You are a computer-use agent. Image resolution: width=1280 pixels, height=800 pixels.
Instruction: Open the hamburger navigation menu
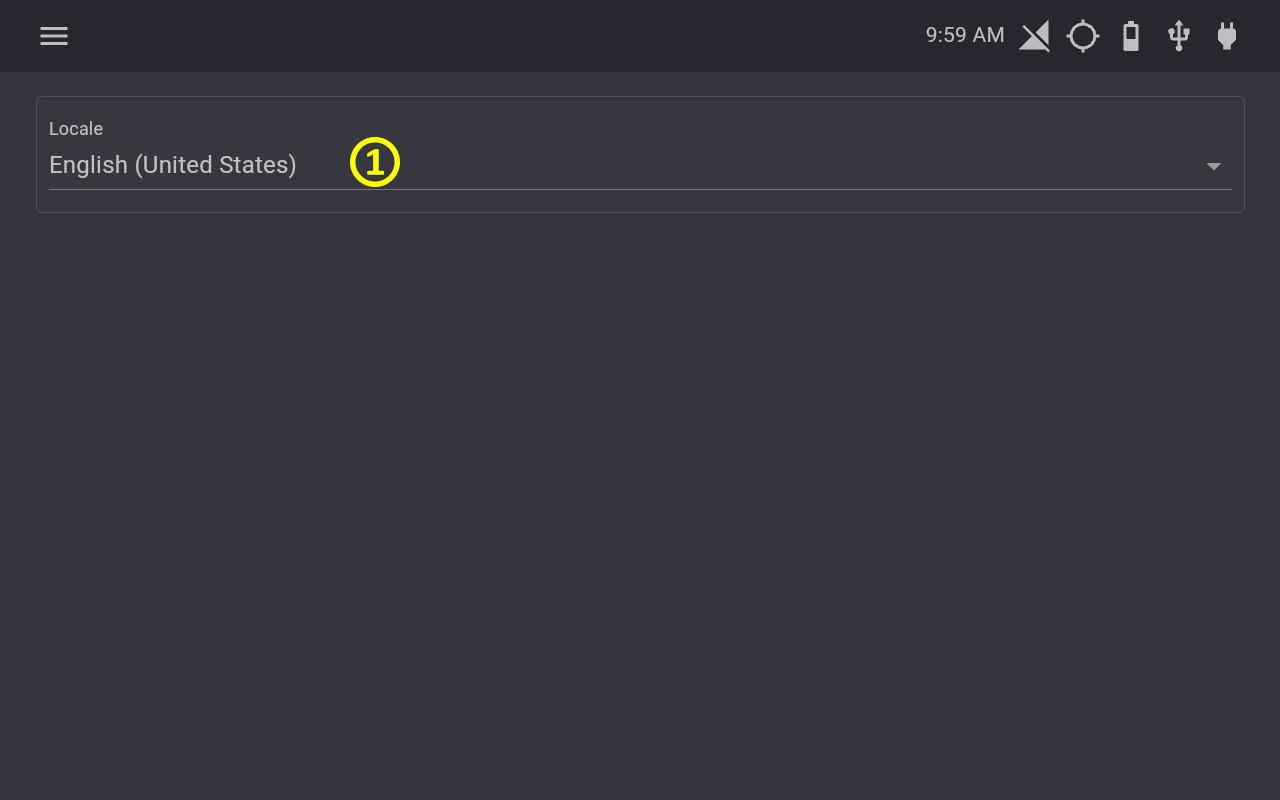[x=54, y=36]
